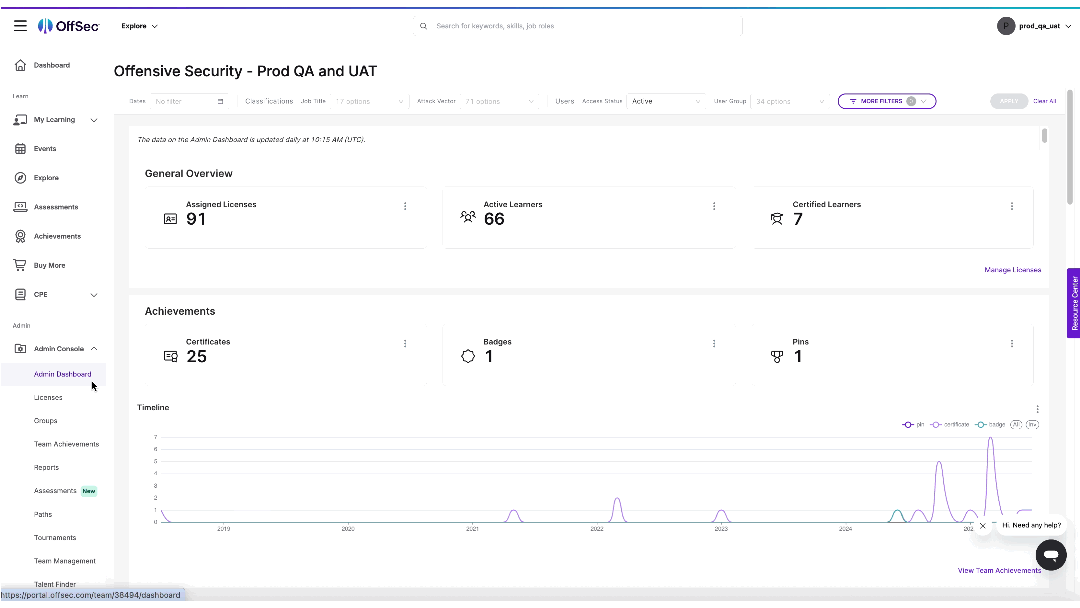1080x608 pixels.
Task: Click the More Filters button
Action: (x=886, y=101)
